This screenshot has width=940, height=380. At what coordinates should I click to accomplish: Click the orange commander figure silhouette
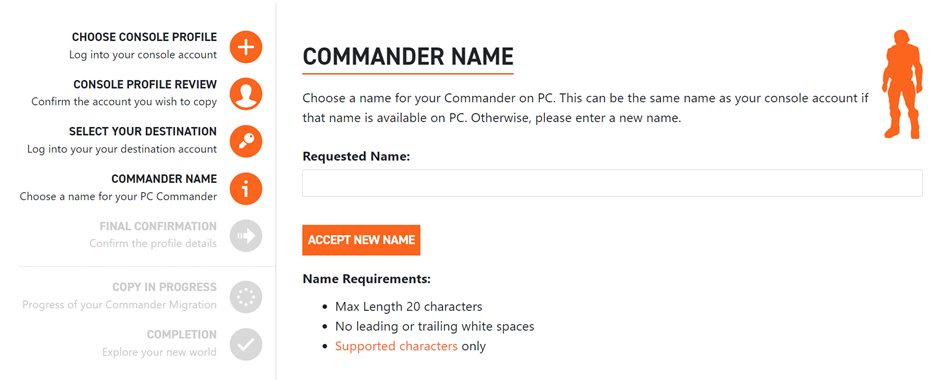click(900, 84)
